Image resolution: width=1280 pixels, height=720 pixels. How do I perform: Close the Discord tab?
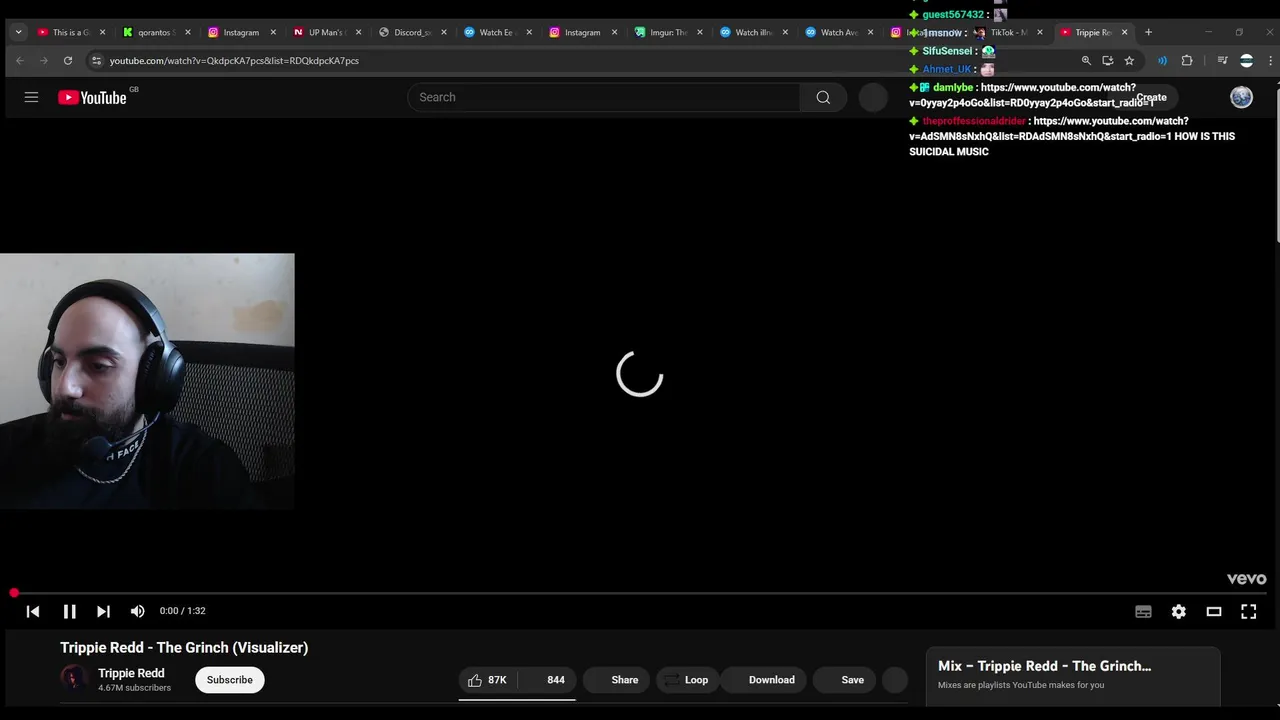click(x=444, y=32)
